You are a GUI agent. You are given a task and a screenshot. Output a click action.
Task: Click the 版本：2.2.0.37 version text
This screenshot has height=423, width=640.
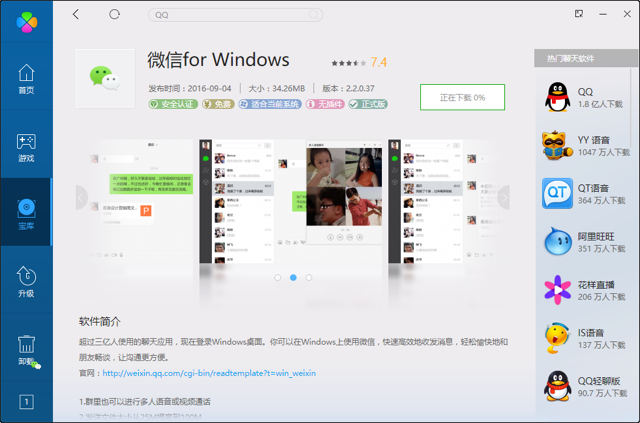tap(348, 88)
